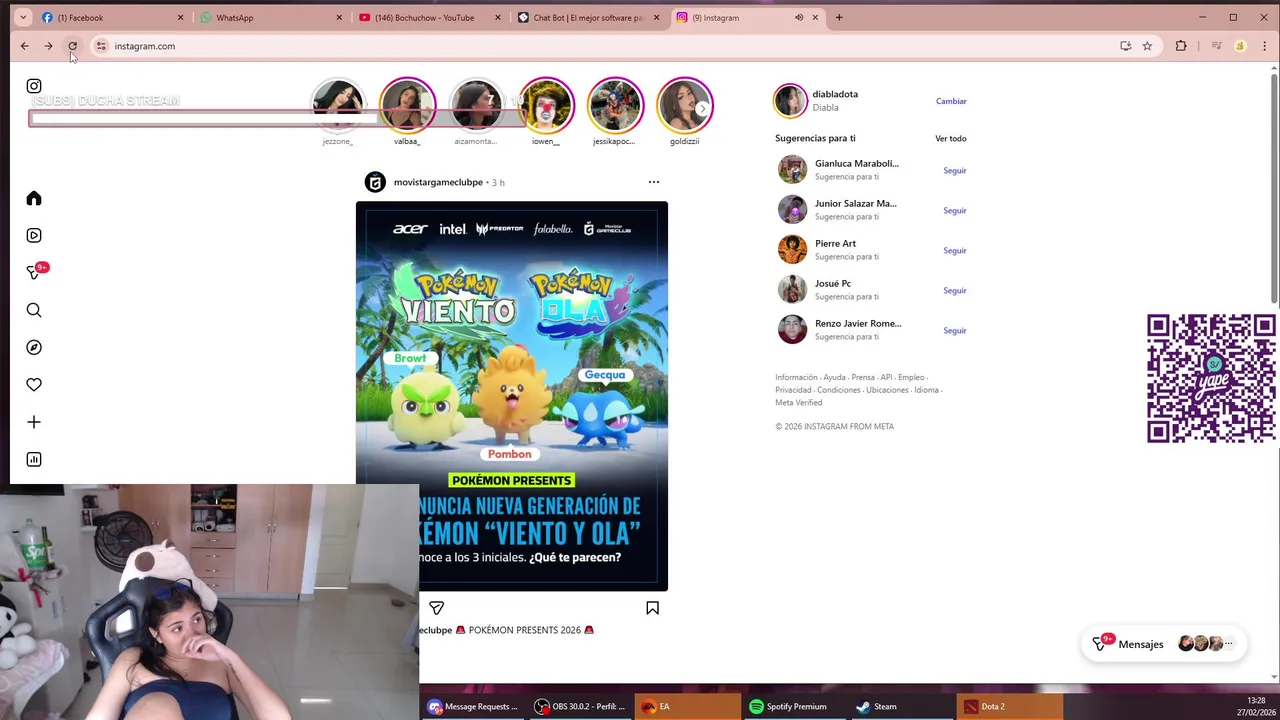Install app icon in address bar
The image size is (1280, 720).
point(1125,46)
